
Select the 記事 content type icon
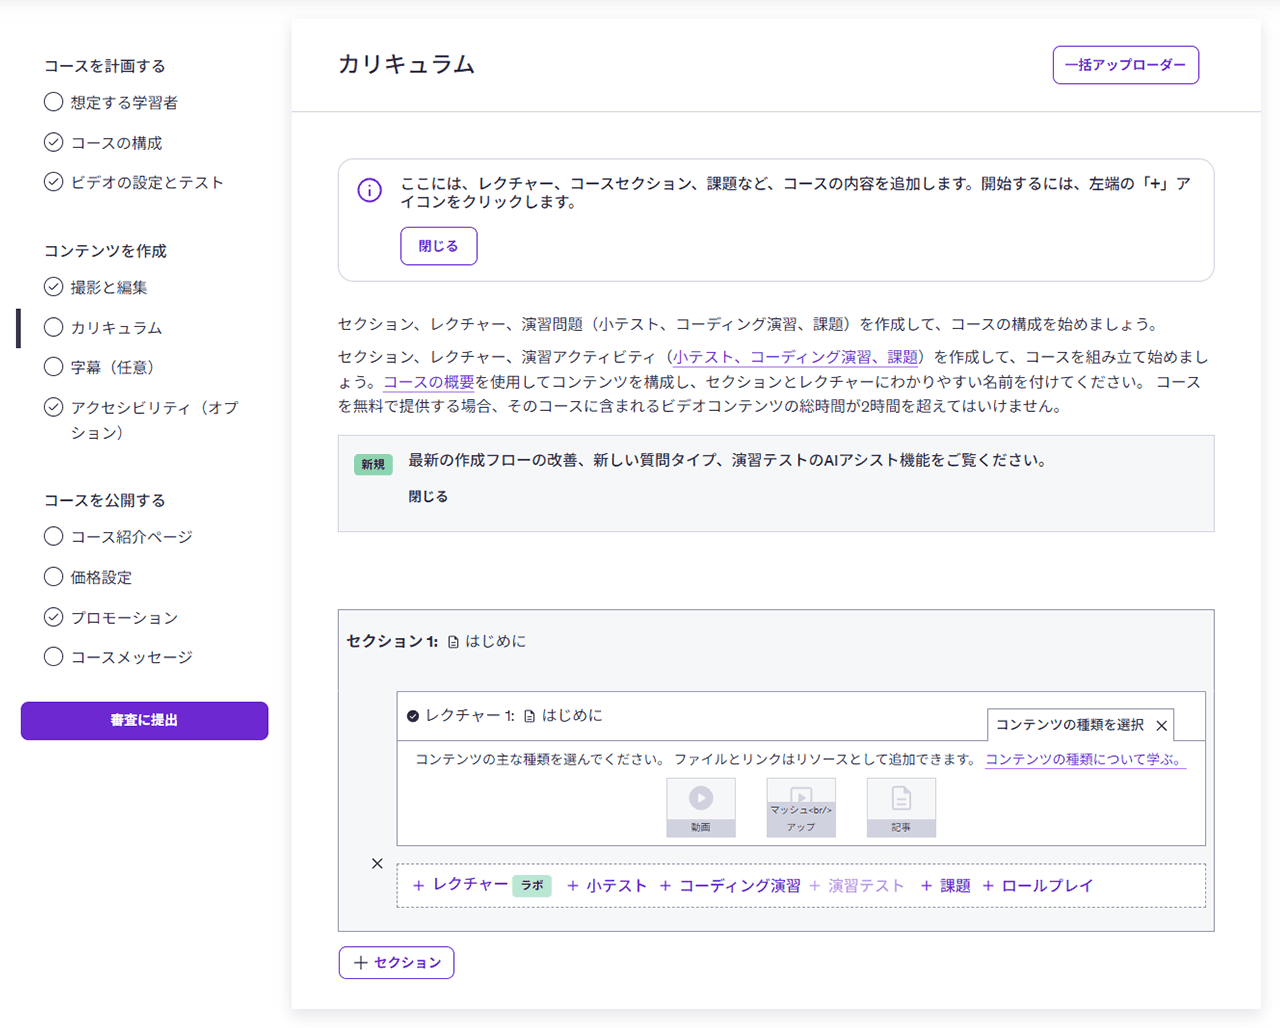[x=901, y=808]
